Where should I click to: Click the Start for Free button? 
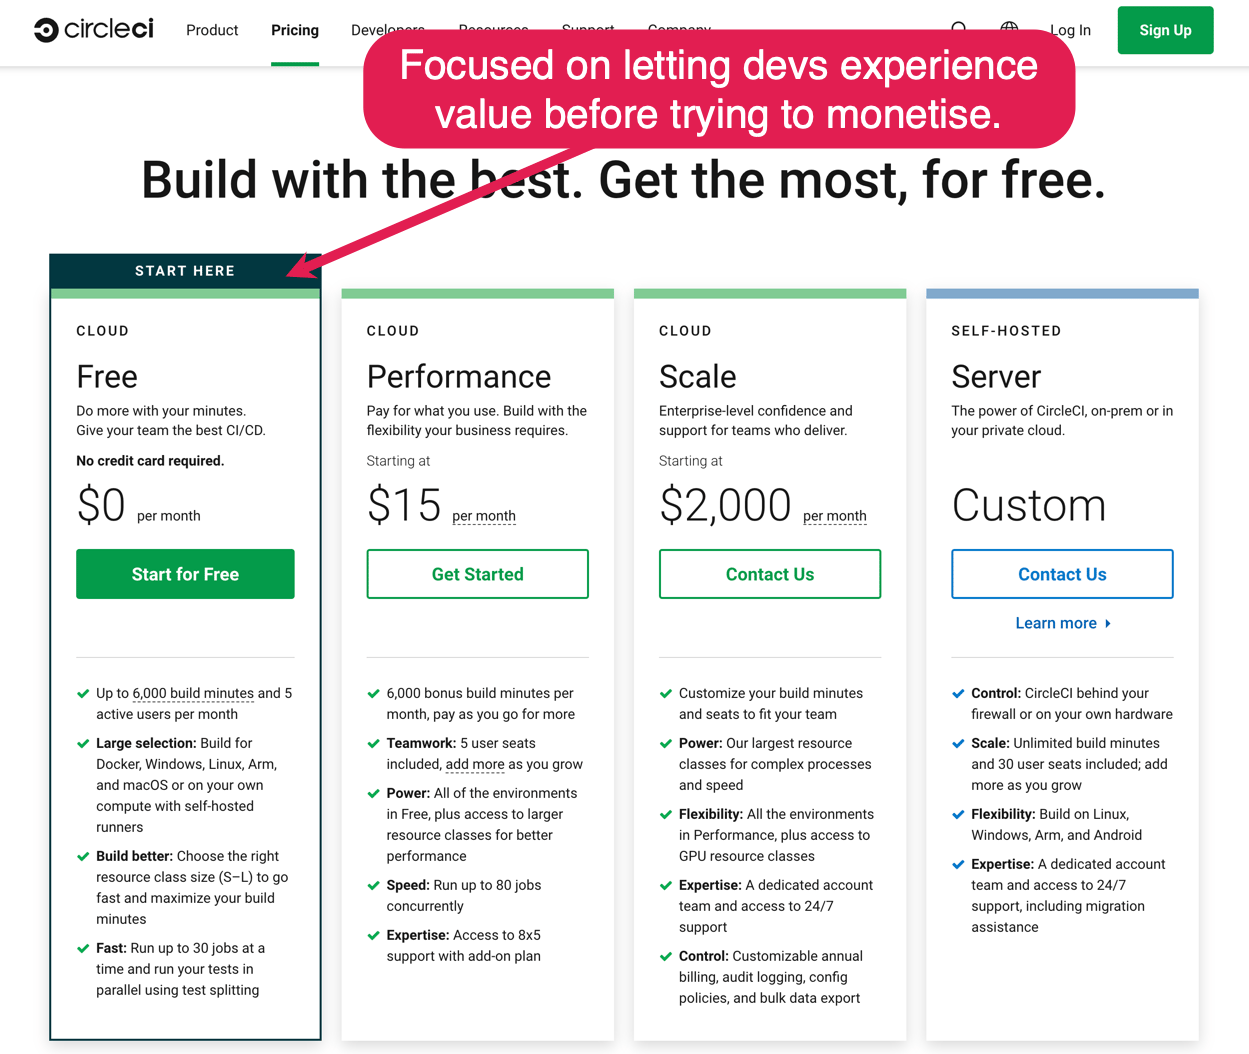[x=185, y=574]
